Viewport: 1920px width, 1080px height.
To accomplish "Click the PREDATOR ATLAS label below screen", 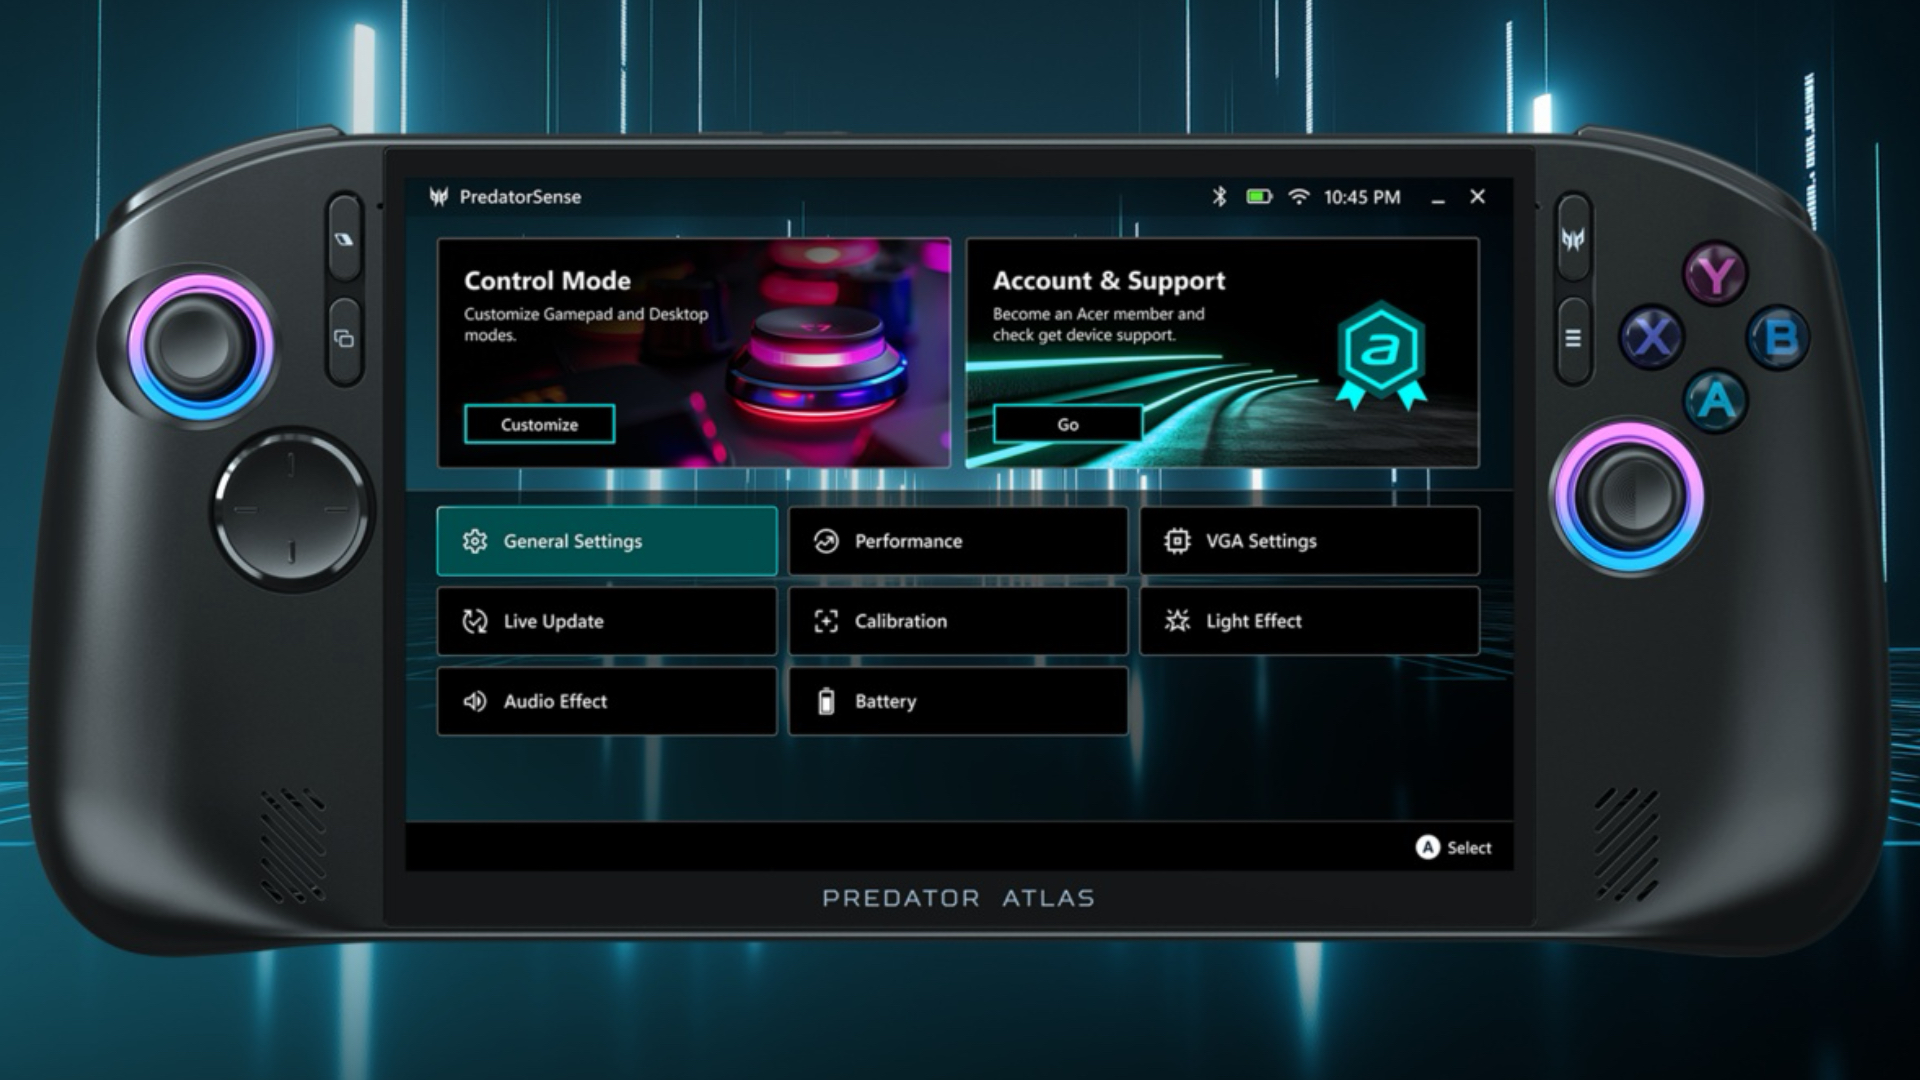I will click(x=958, y=898).
